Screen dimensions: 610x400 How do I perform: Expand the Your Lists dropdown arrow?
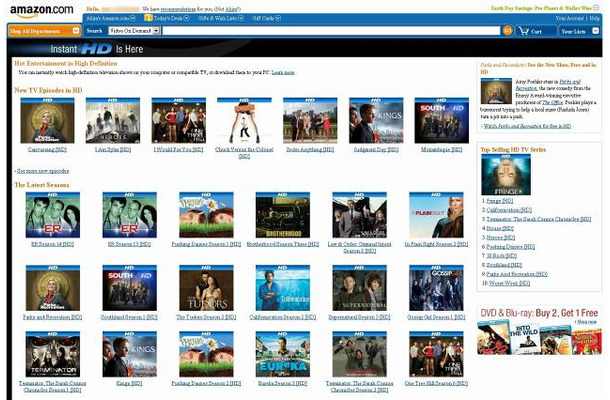tap(595, 31)
